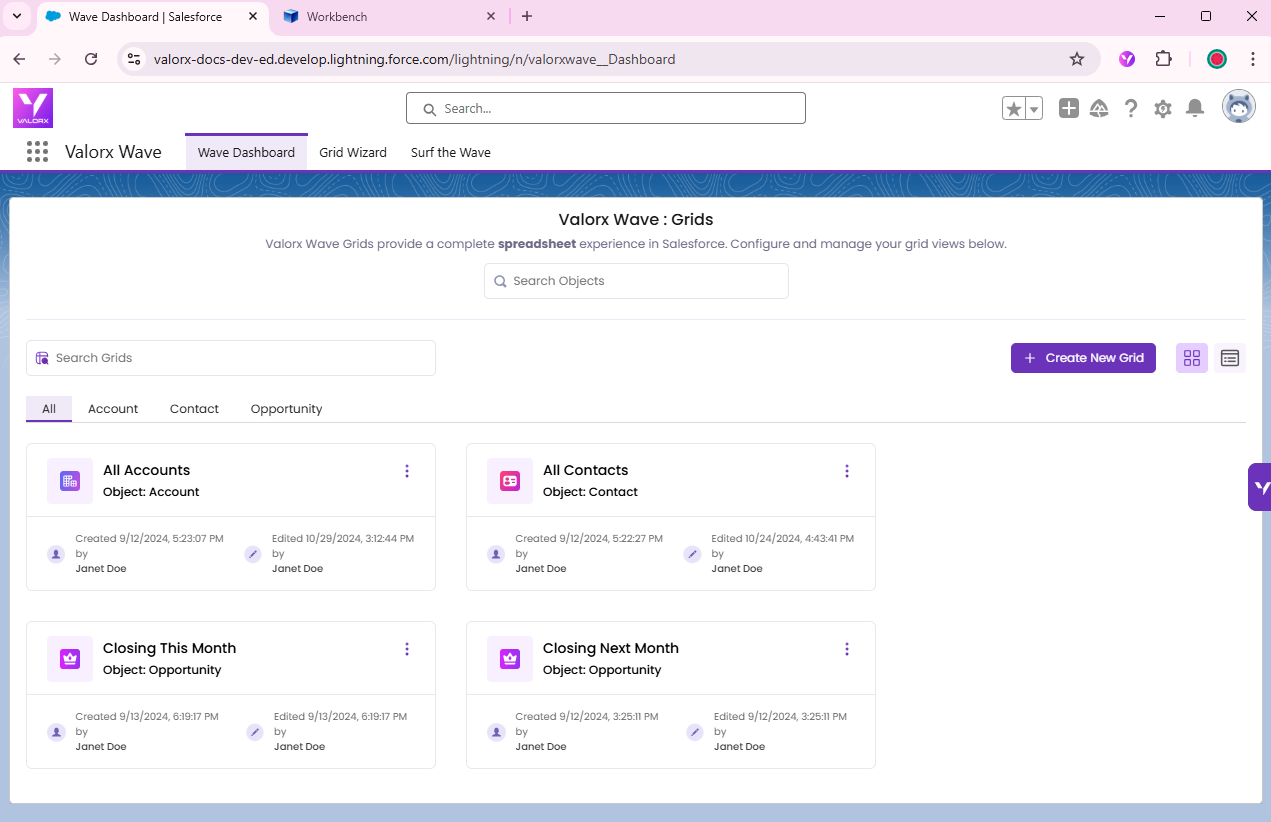Open All Contacts card options menu
Viewport: 1271px width, 822px height.
click(847, 471)
